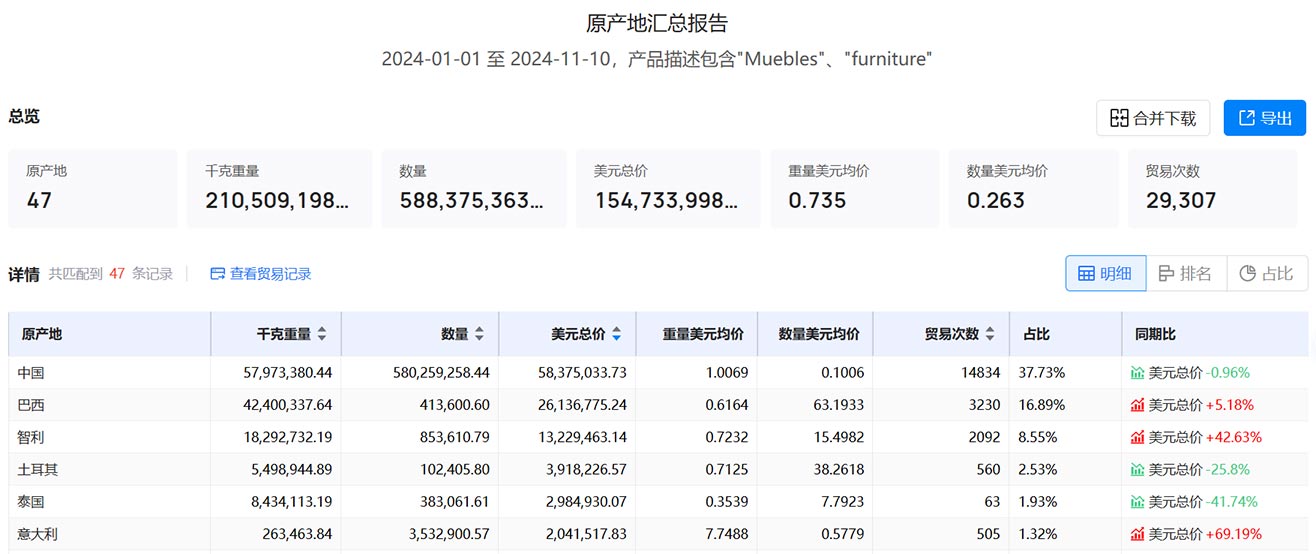Click the 占比 column header

pos(1066,334)
